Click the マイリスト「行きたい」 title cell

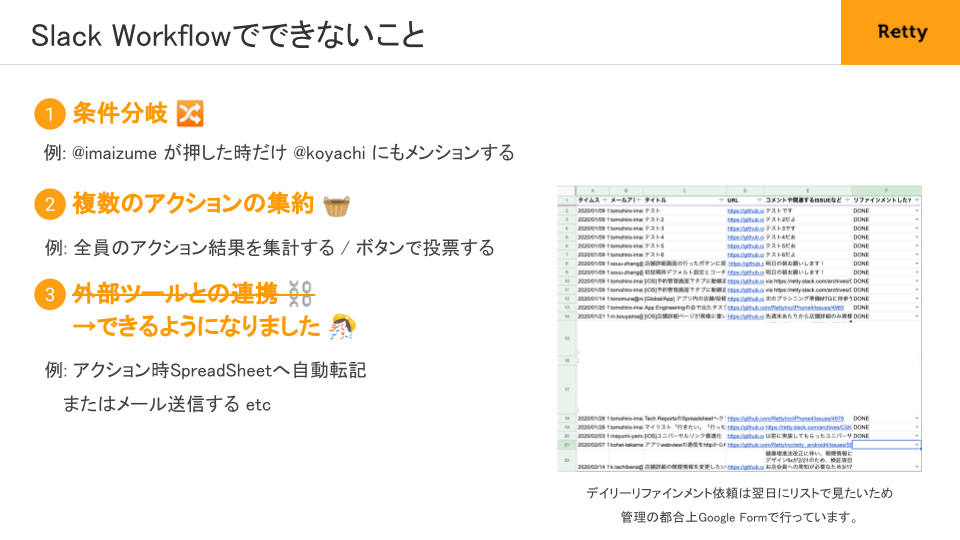click(684, 427)
